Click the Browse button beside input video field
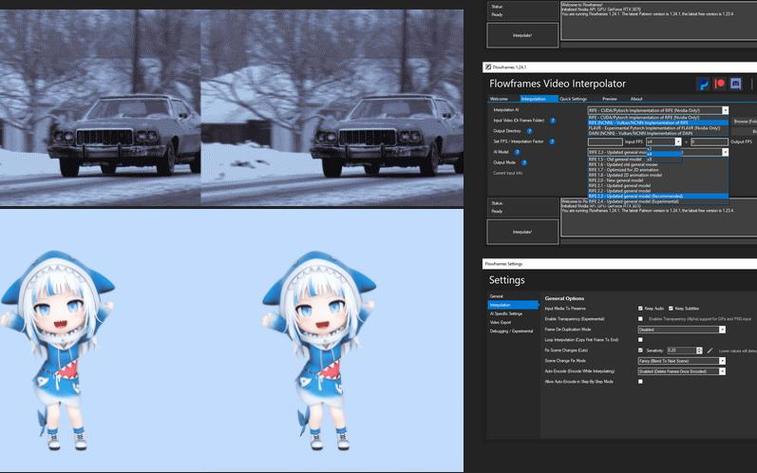 tap(745, 122)
